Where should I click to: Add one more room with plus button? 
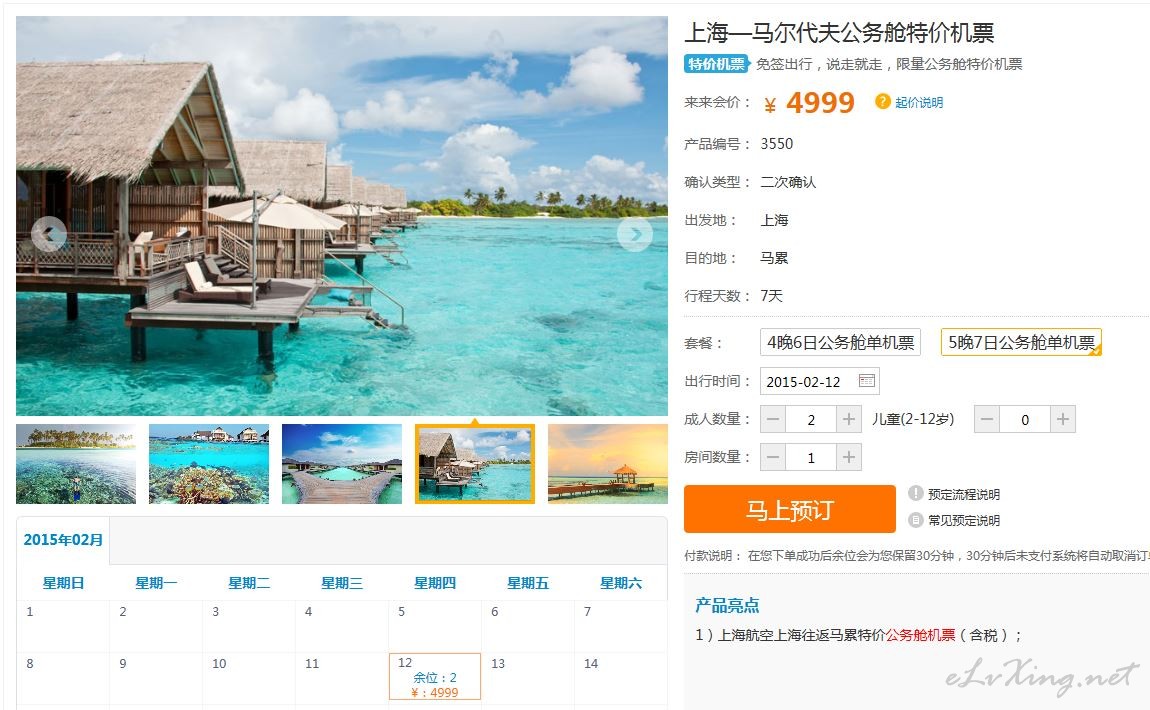click(x=849, y=458)
